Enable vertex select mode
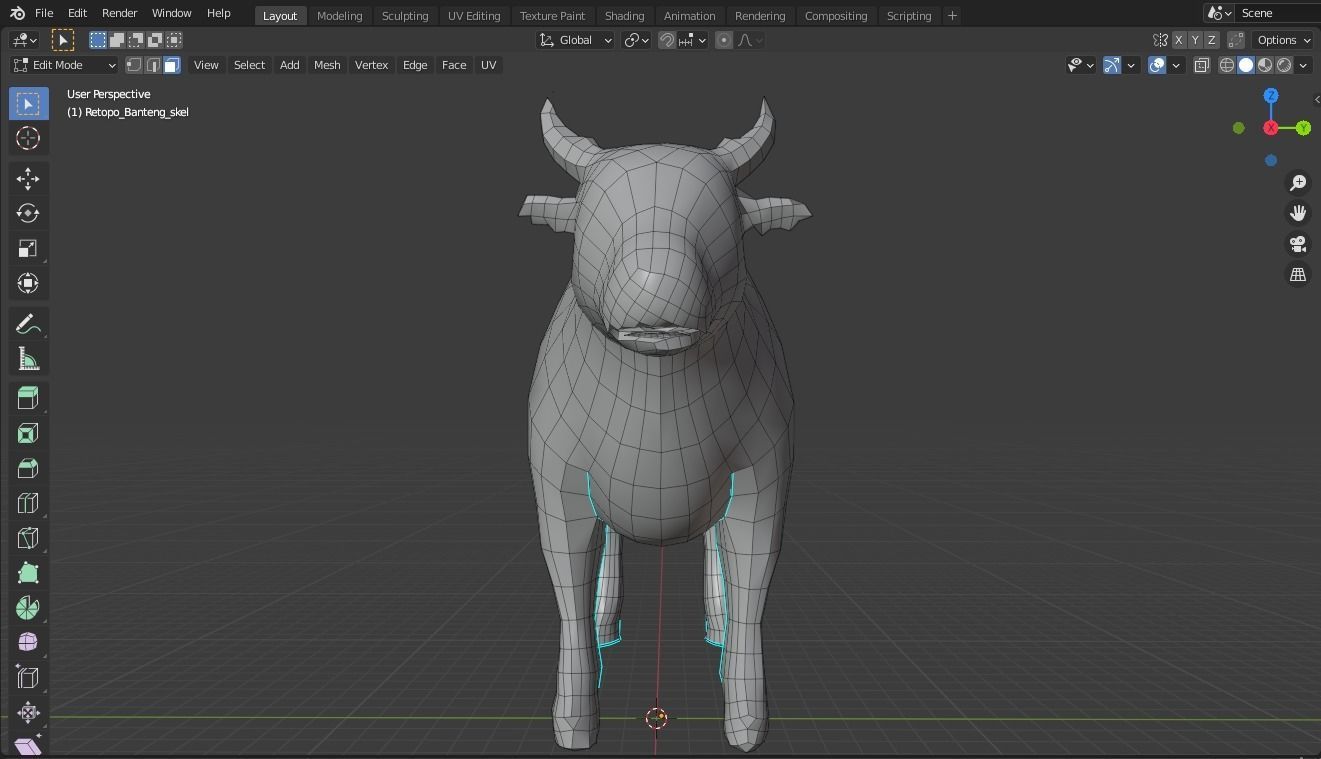The height and width of the screenshot is (759, 1321). [134, 65]
